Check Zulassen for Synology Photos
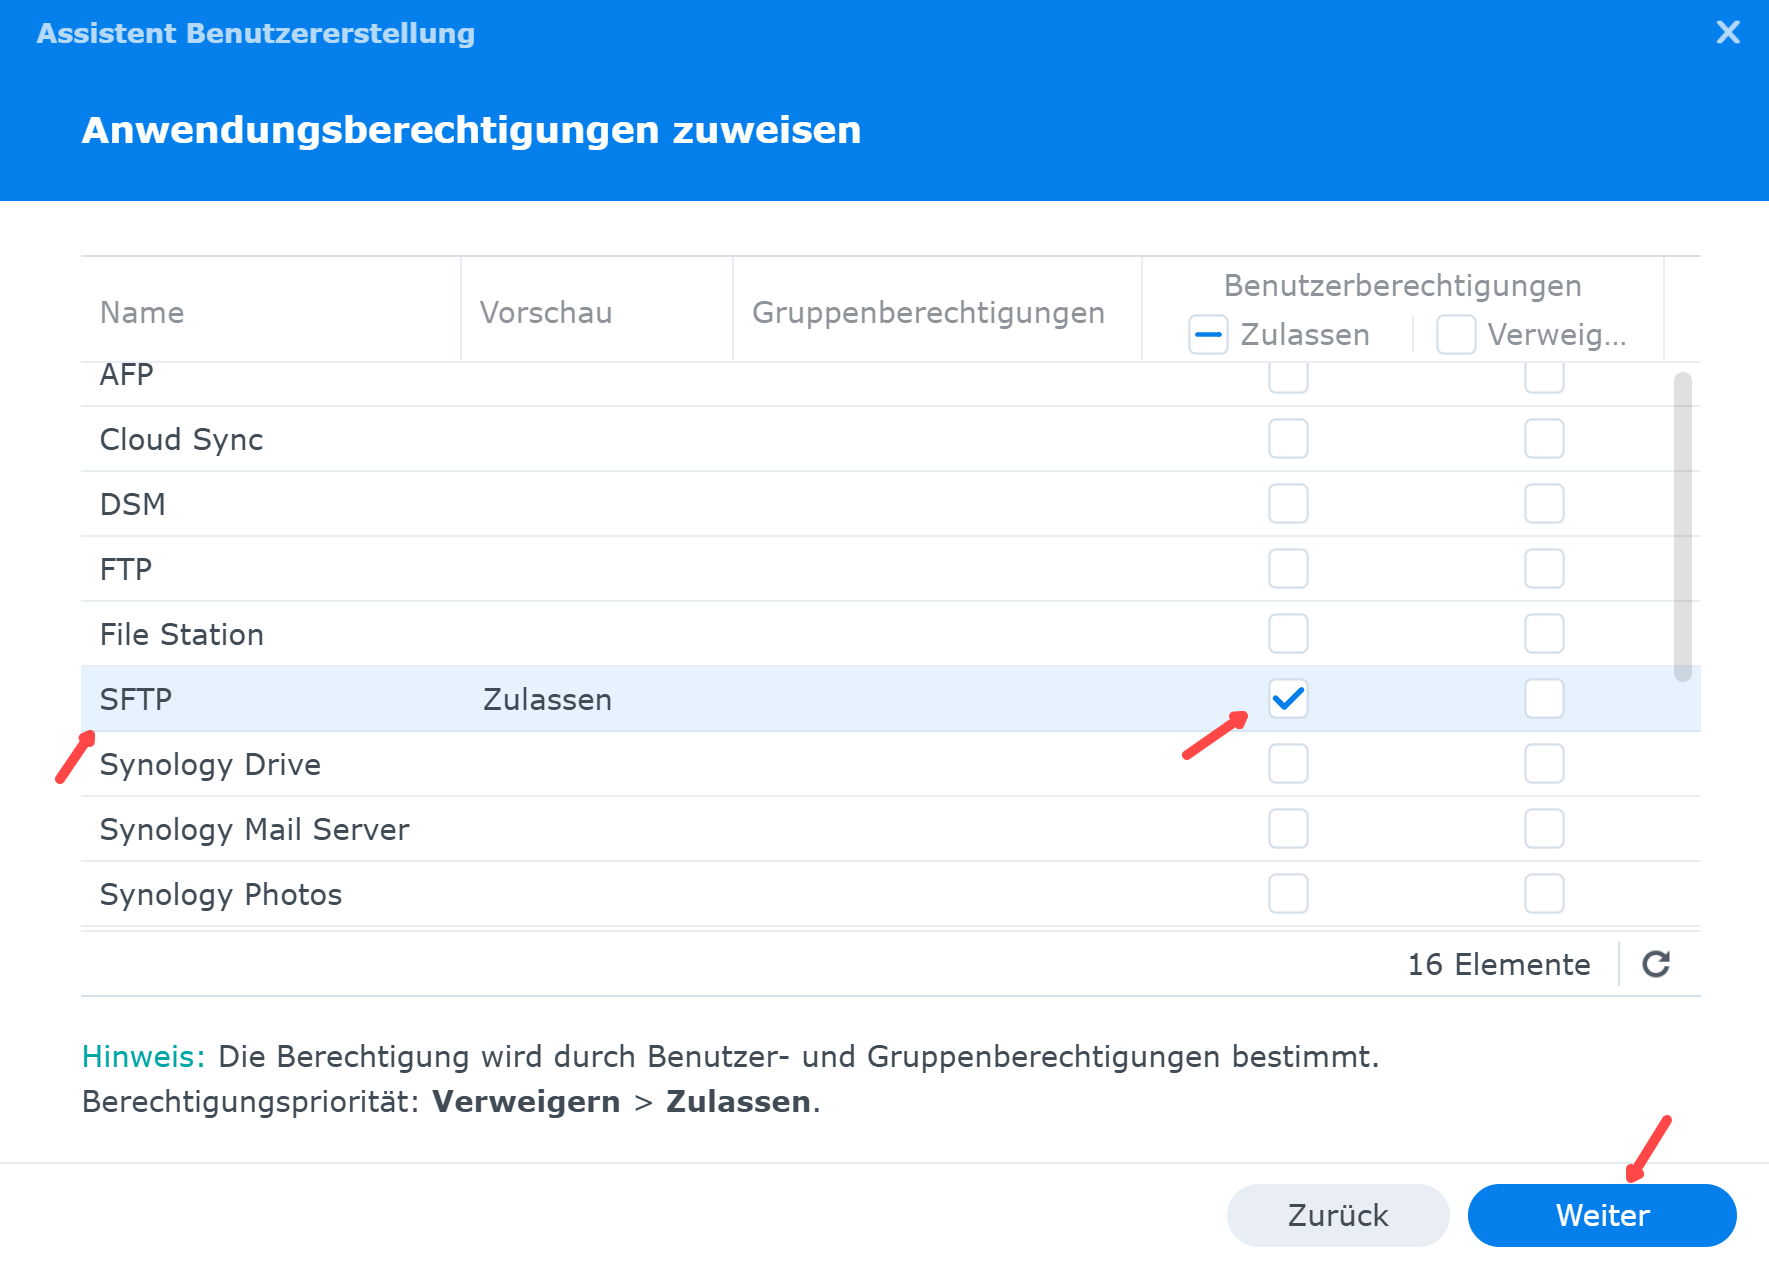 coord(1288,894)
